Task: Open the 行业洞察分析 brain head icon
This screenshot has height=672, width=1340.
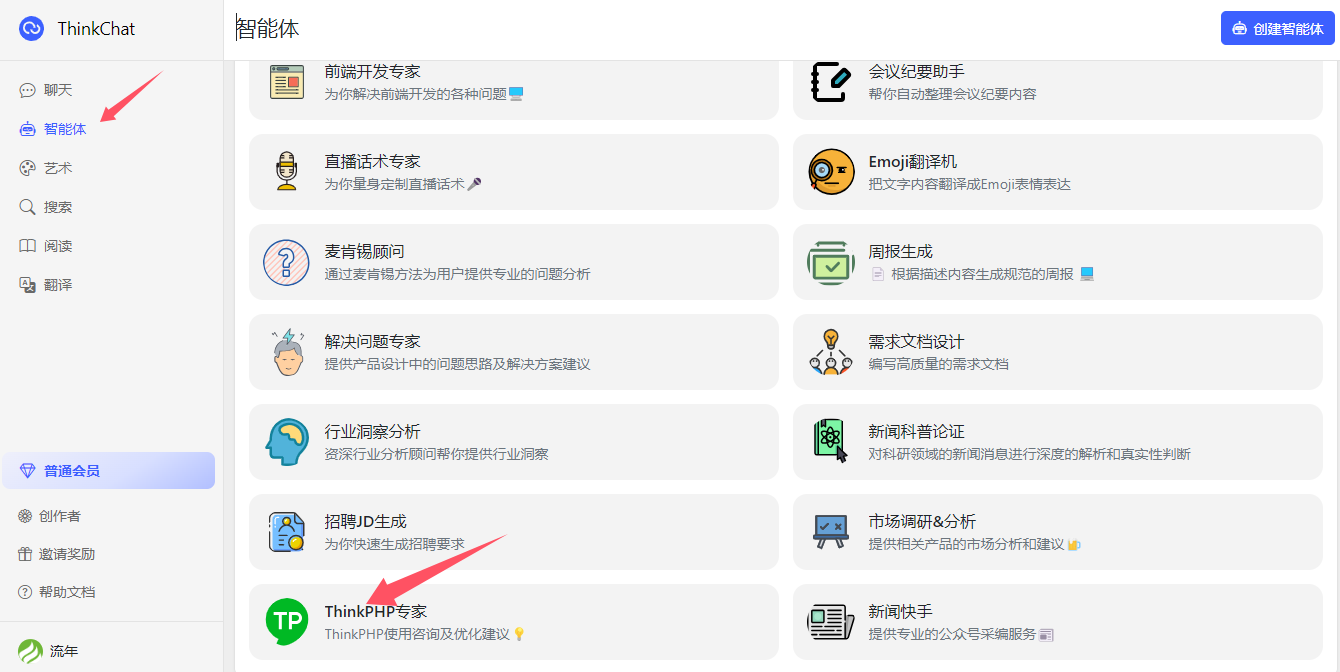Action: point(287,442)
